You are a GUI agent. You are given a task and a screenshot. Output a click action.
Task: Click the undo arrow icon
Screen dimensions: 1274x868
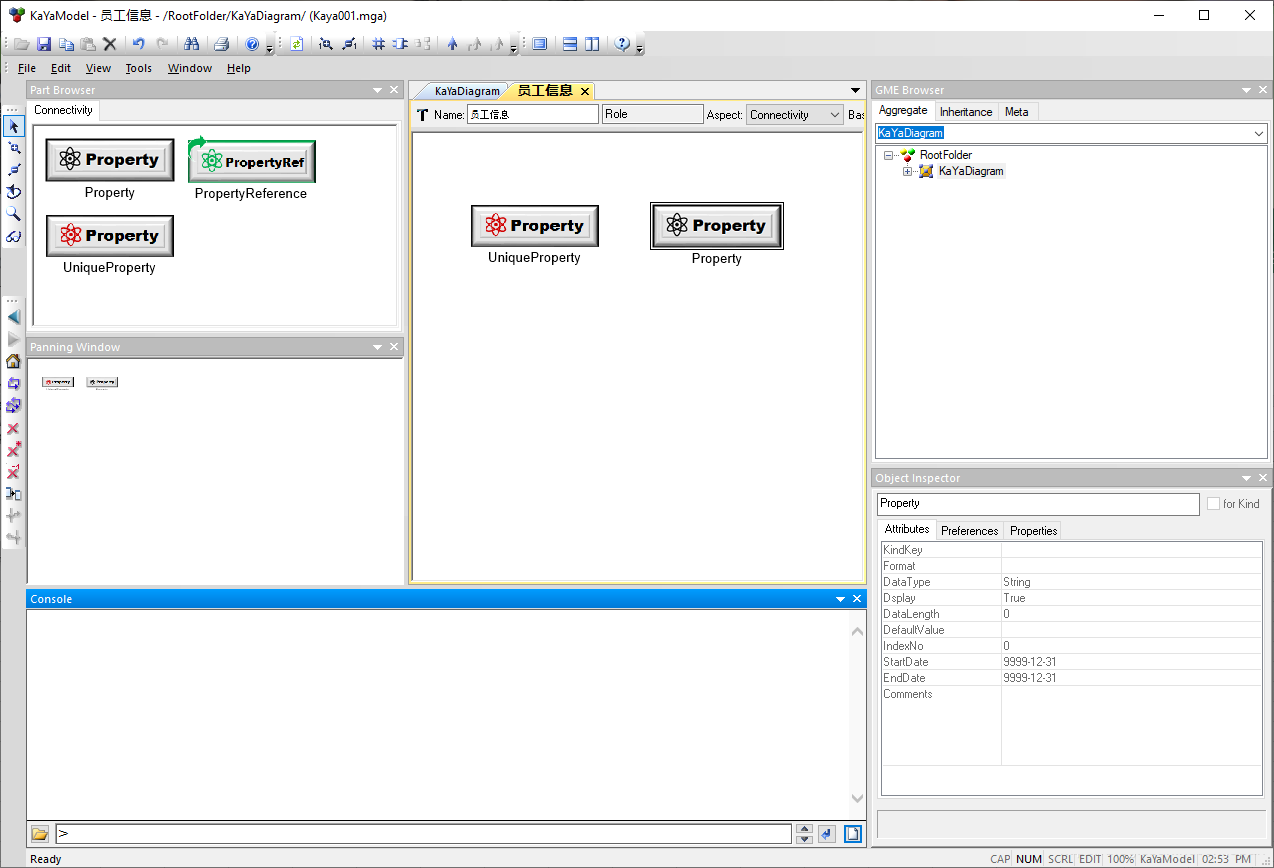tap(139, 44)
